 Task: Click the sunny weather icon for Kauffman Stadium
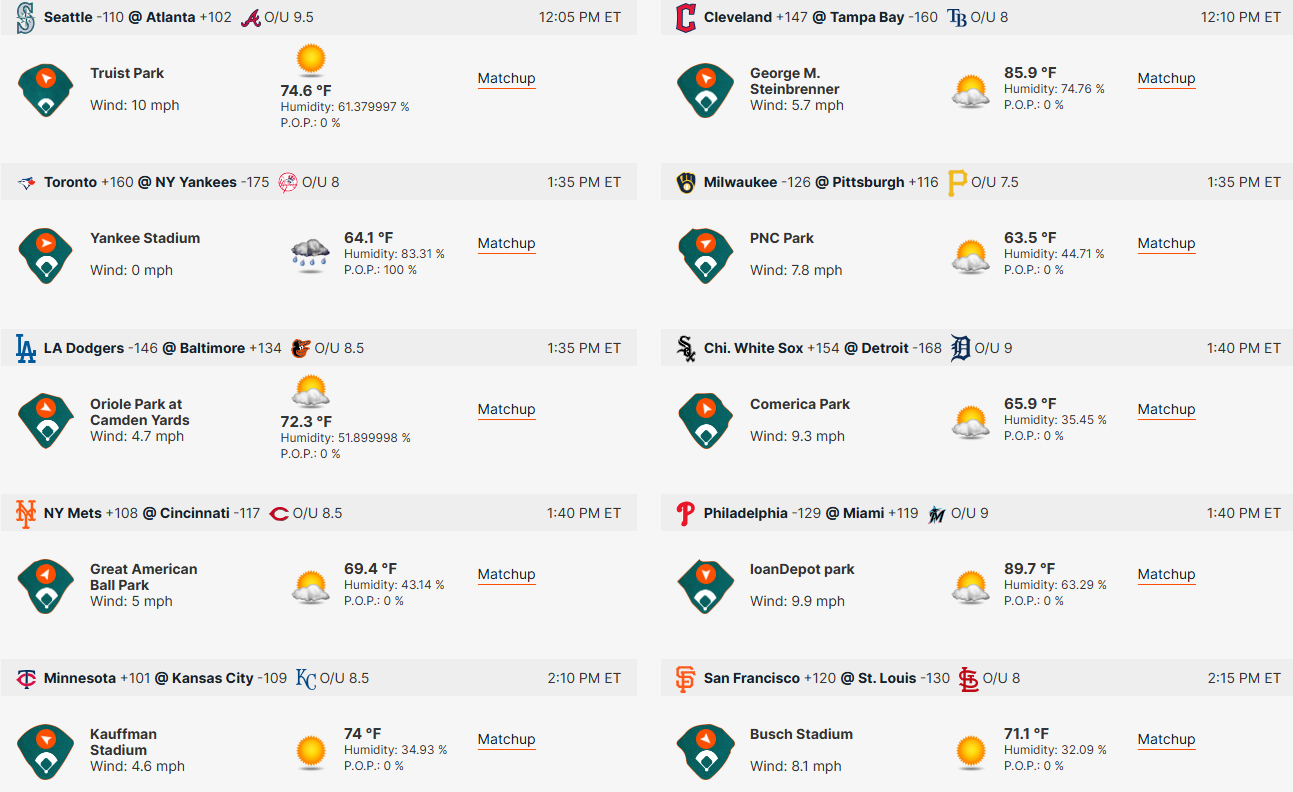pyautogui.click(x=311, y=750)
